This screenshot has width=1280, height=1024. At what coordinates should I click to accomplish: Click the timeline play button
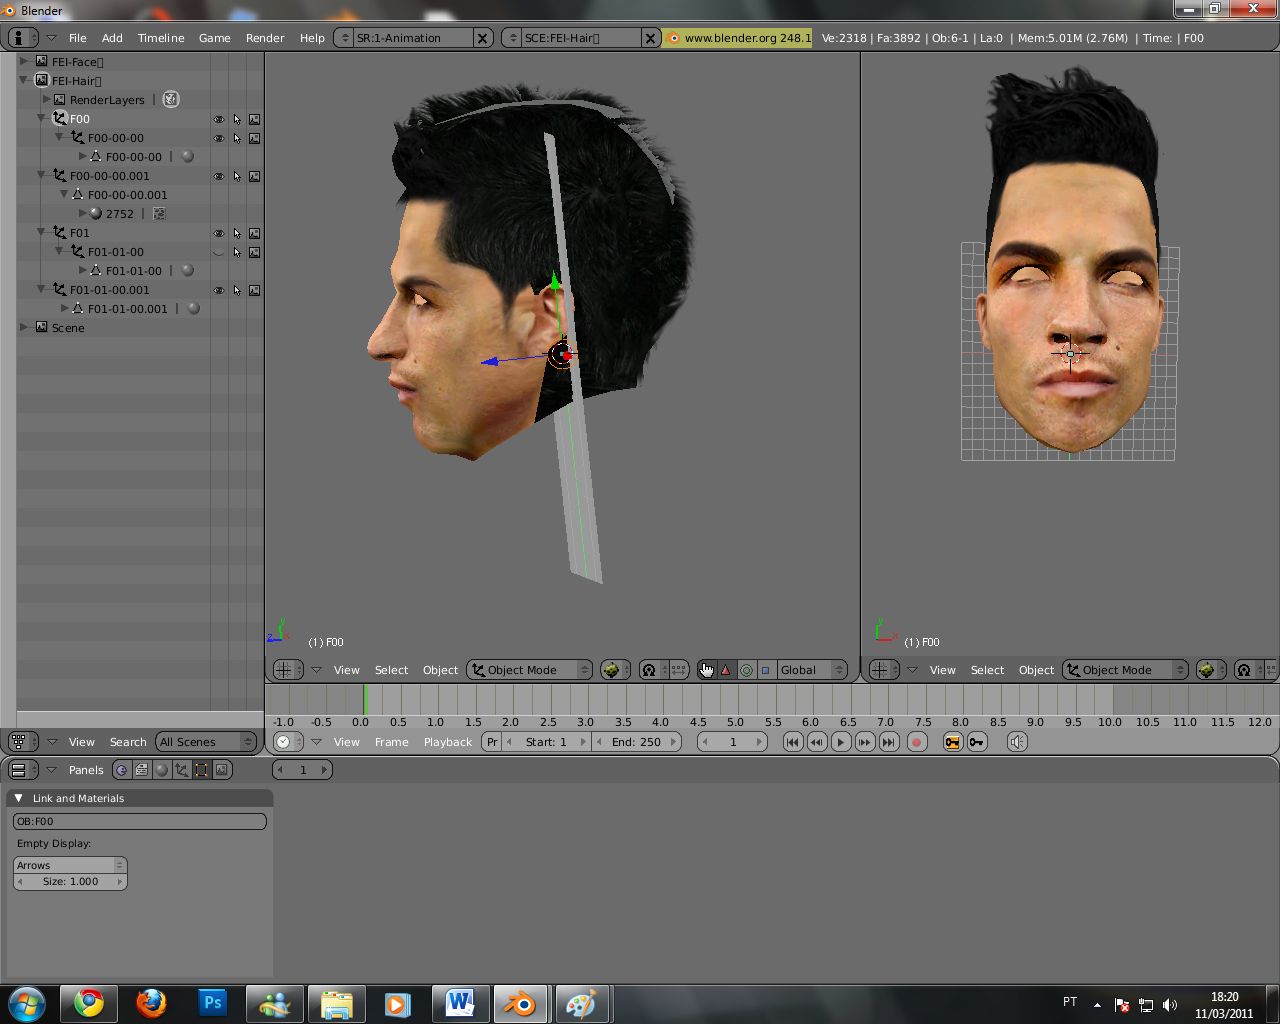pyautogui.click(x=841, y=742)
